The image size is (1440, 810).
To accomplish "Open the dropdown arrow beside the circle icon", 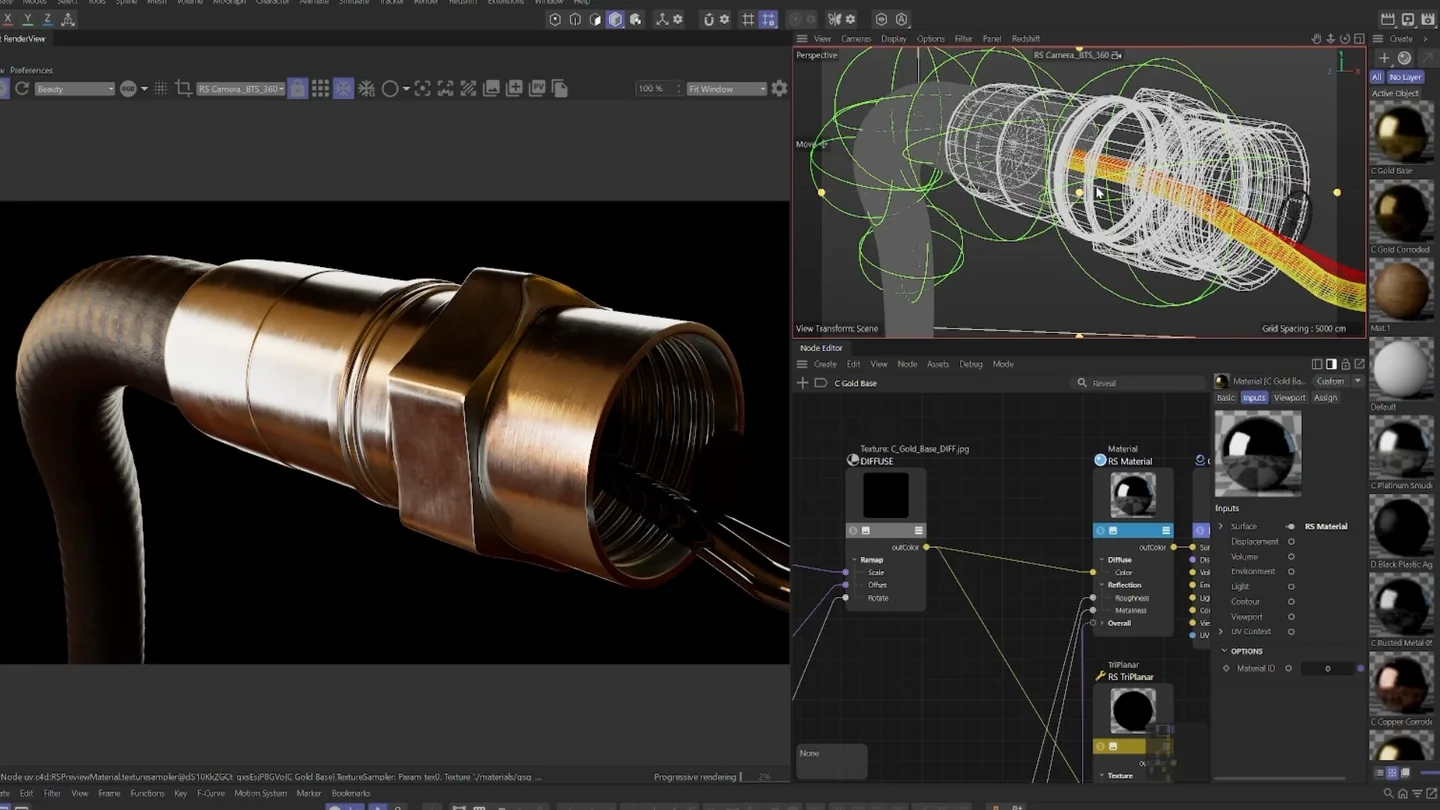I will (406, 89).
